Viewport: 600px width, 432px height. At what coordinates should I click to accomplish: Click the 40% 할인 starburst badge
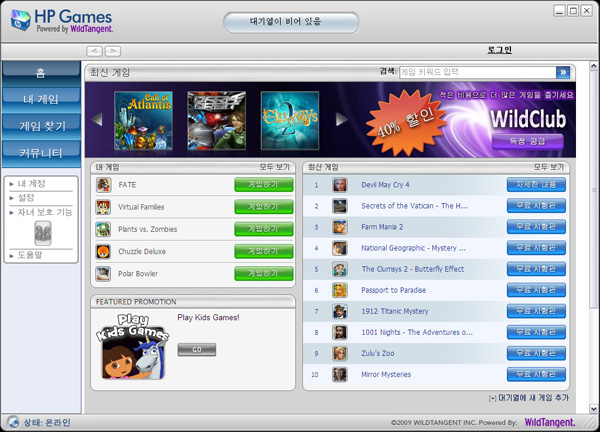[x=406, y=123]
